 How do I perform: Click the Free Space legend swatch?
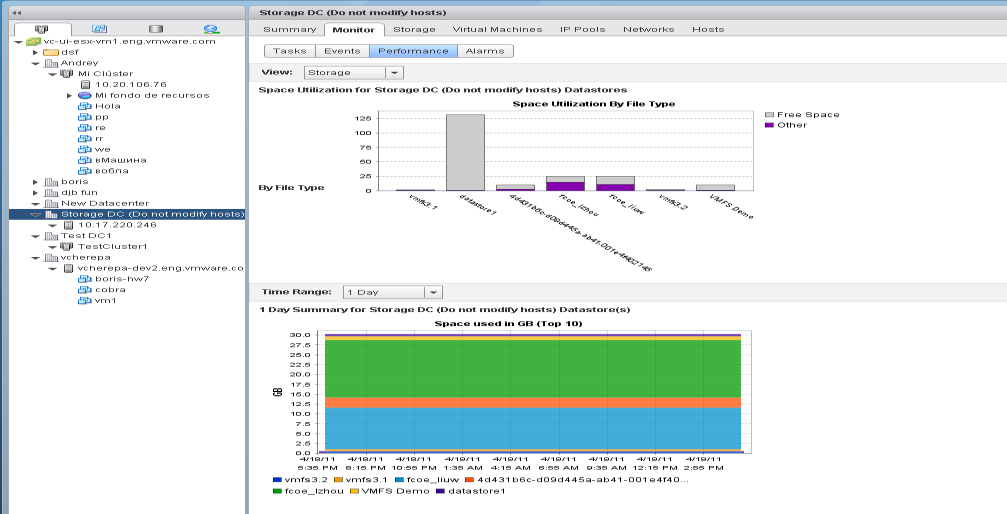[x=769, y=114]
